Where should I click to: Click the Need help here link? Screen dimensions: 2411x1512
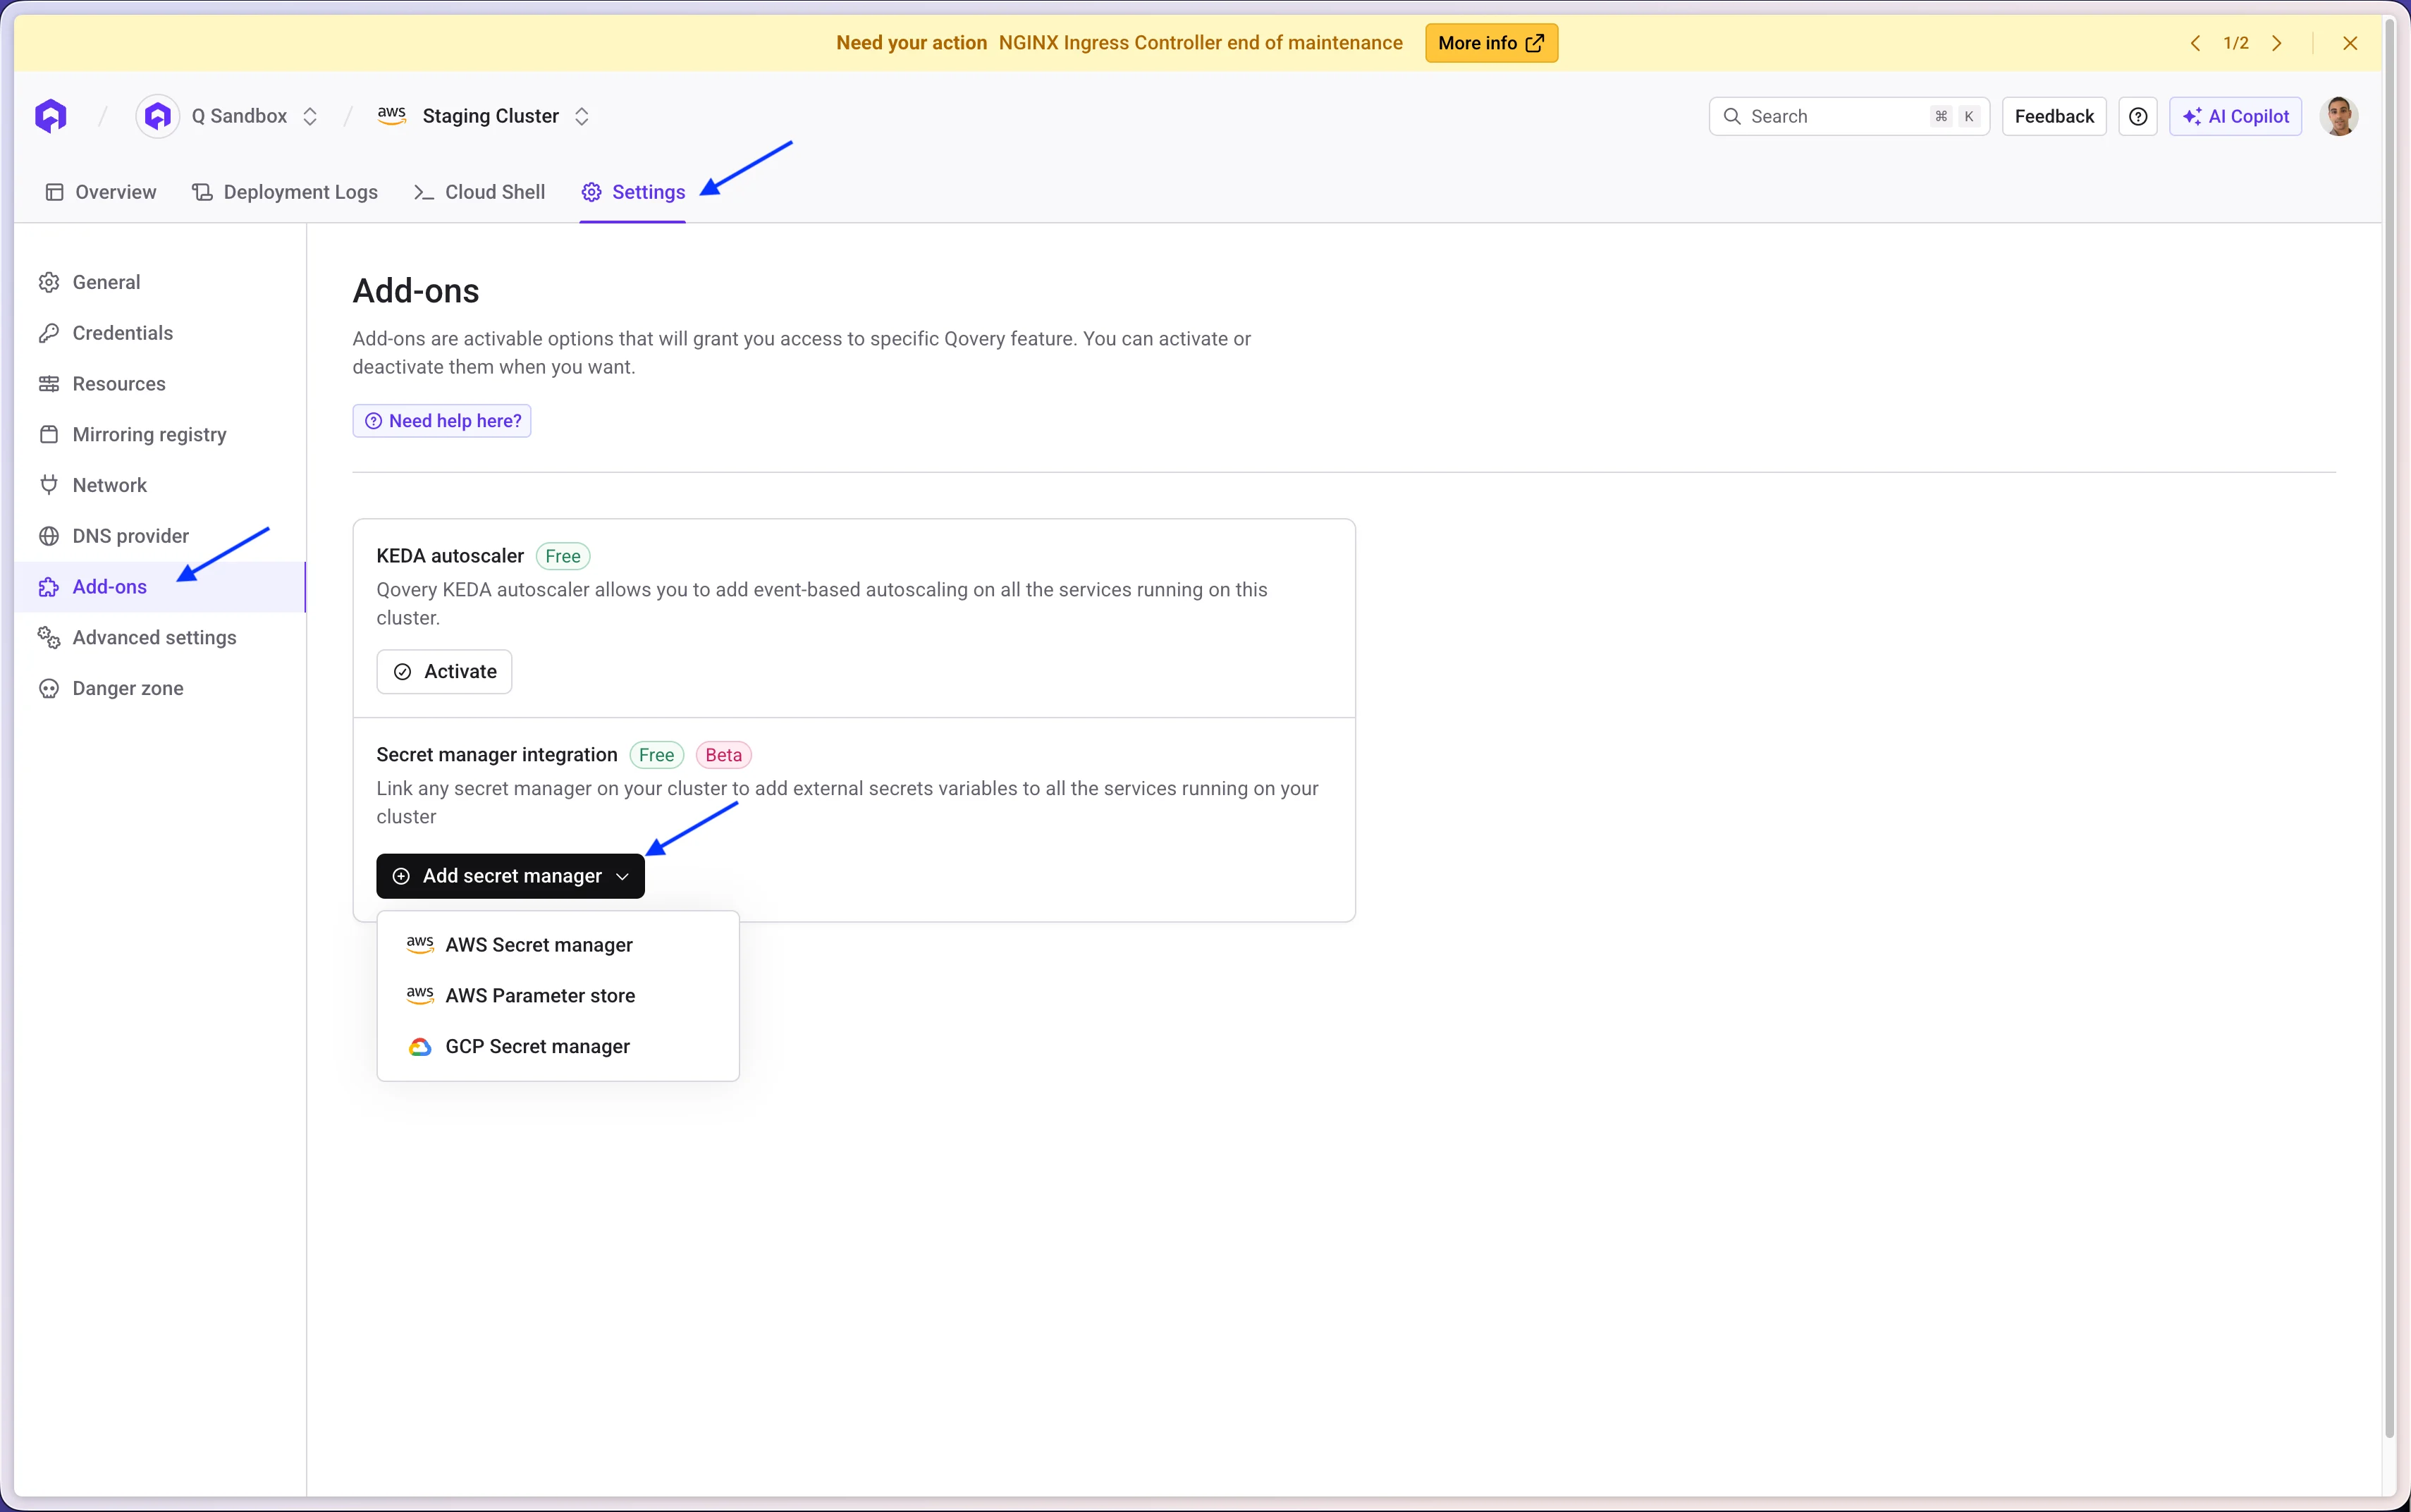coord(442,421)
